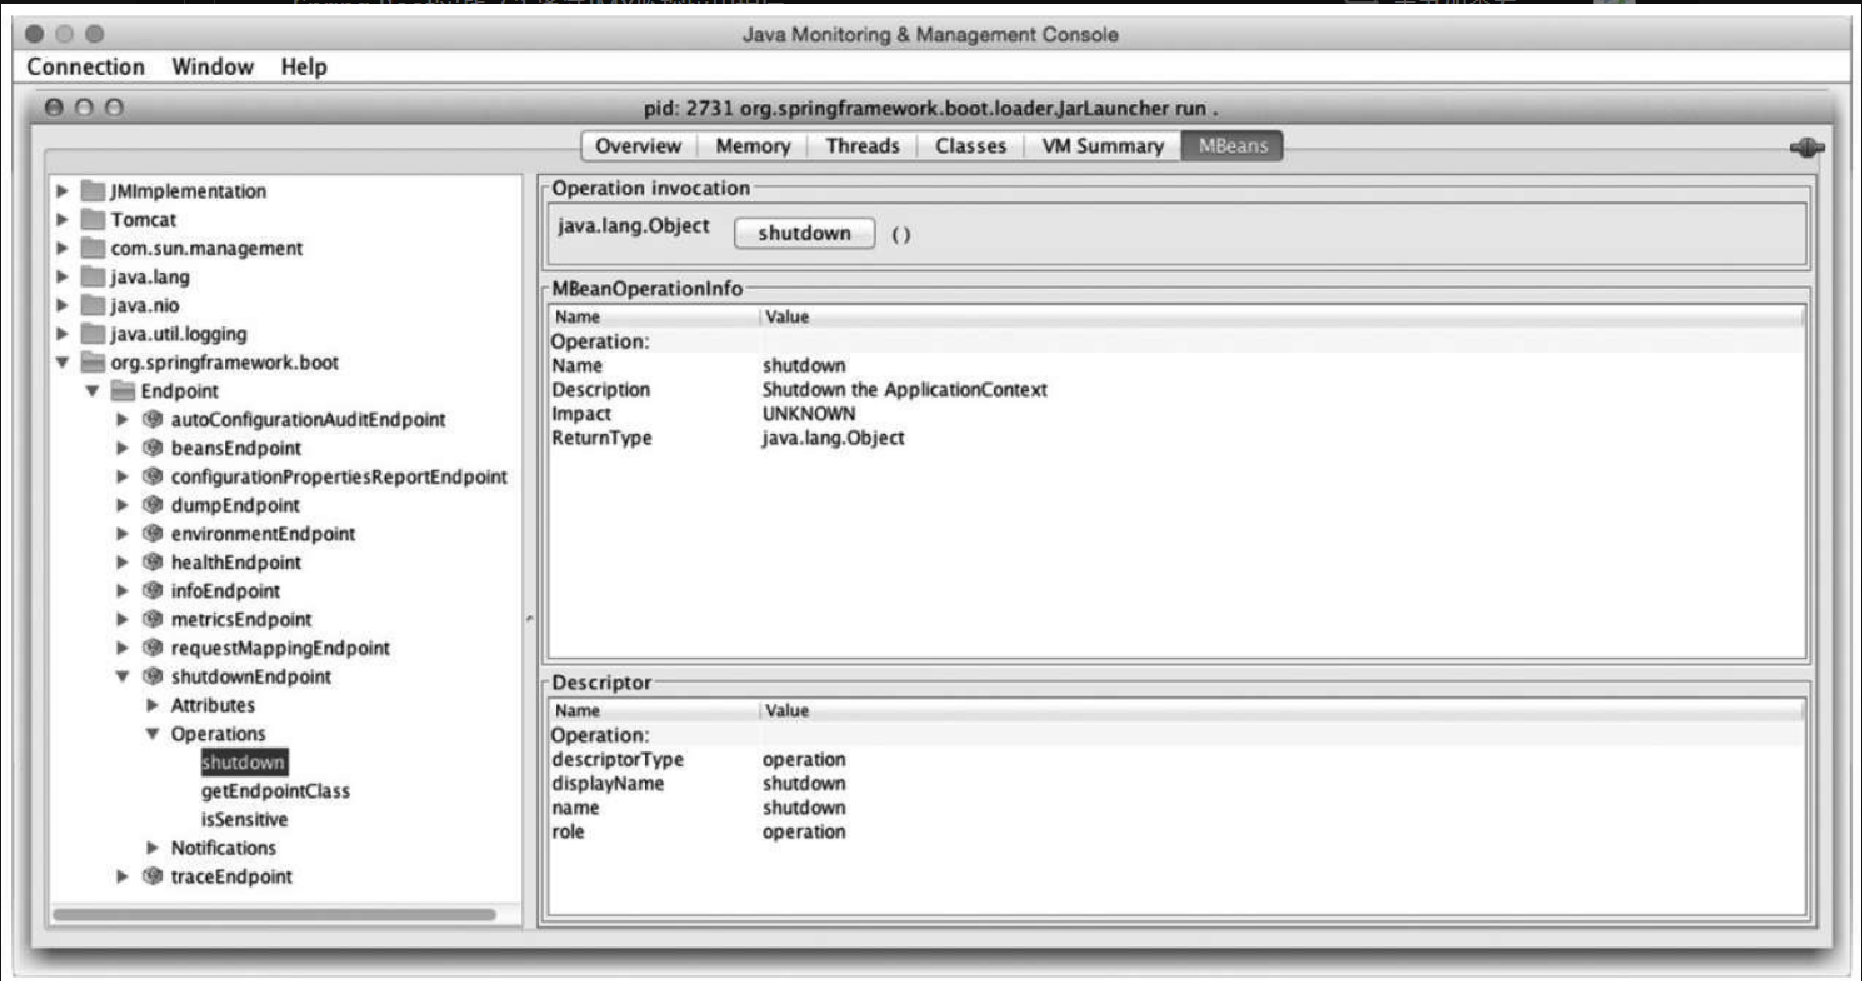Image resolution: width=1862 pixels, height=981 pixels.
Task: Click the java.util.logging folder icon
Action: tap(93, 334)
